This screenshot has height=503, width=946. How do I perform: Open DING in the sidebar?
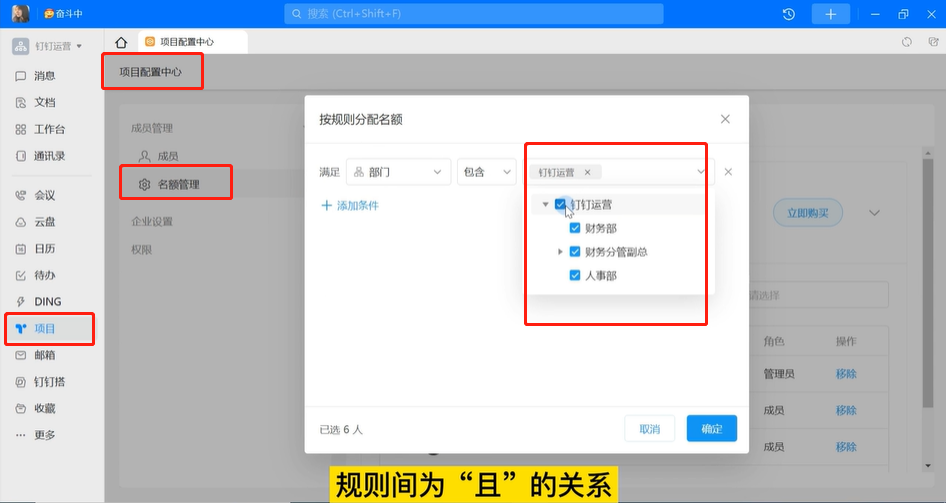pyautogui.click(x=47, y=302)
